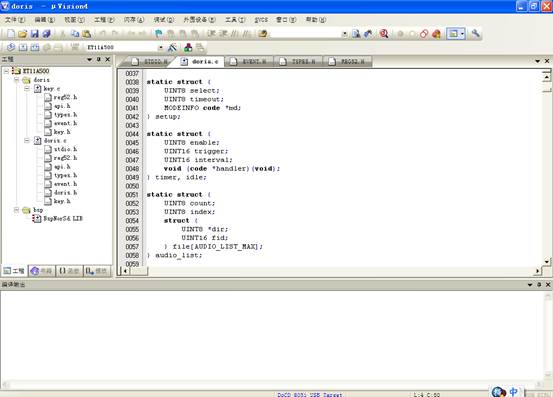Image resolution: width=553 pixels, height=397 pixels.
Task: Open the SVCS menu
Action: pyautogui.click(x=261, y=20)
